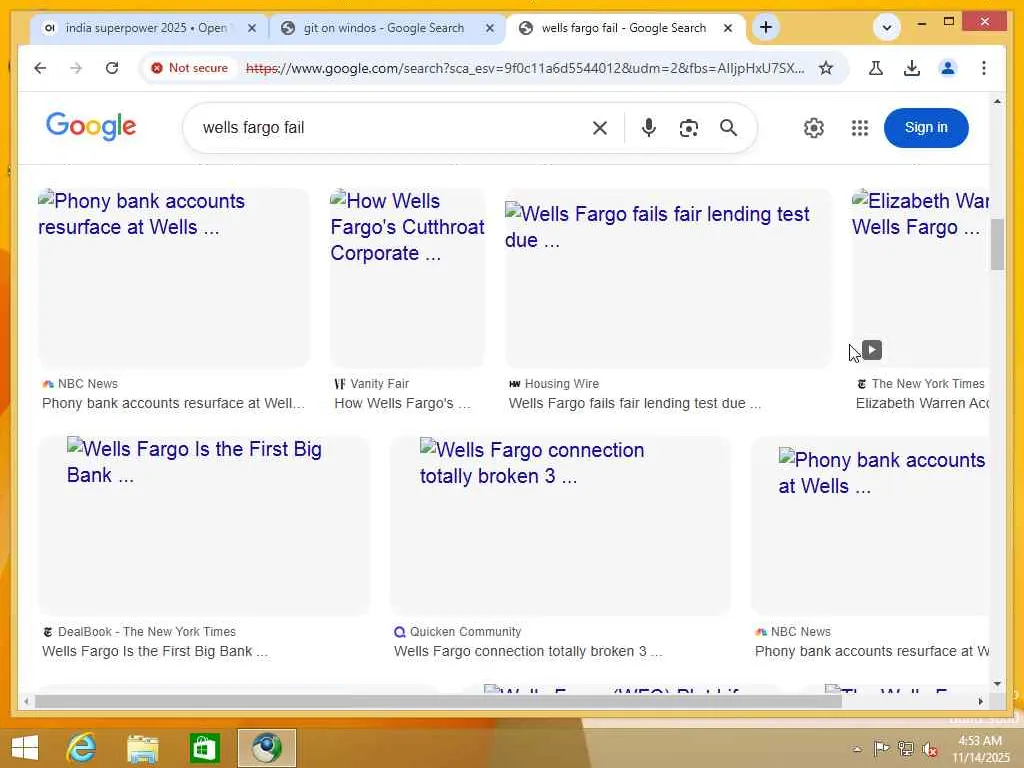This screenshot has height=768, width=1024.
Task: Click vertical scrollbar up arrow
Action: click(x=997, y=101)
